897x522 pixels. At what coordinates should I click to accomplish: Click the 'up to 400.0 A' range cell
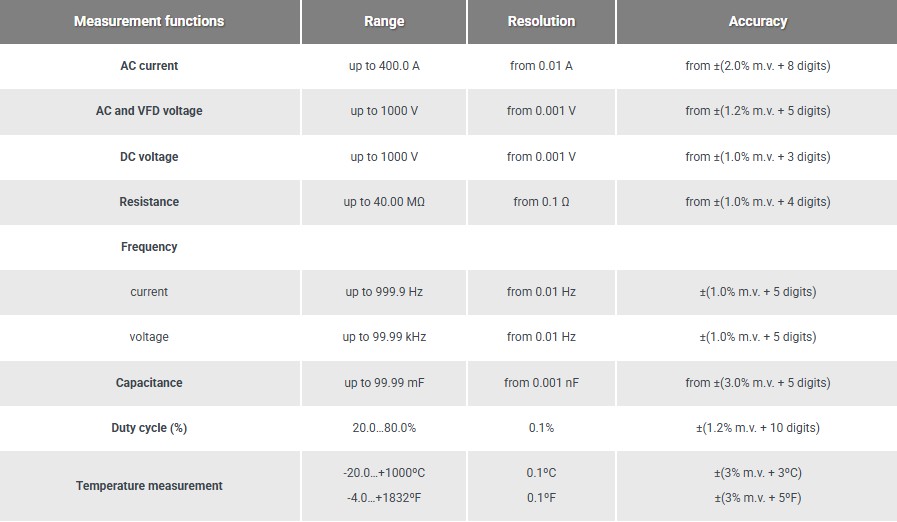pos(384,66)
